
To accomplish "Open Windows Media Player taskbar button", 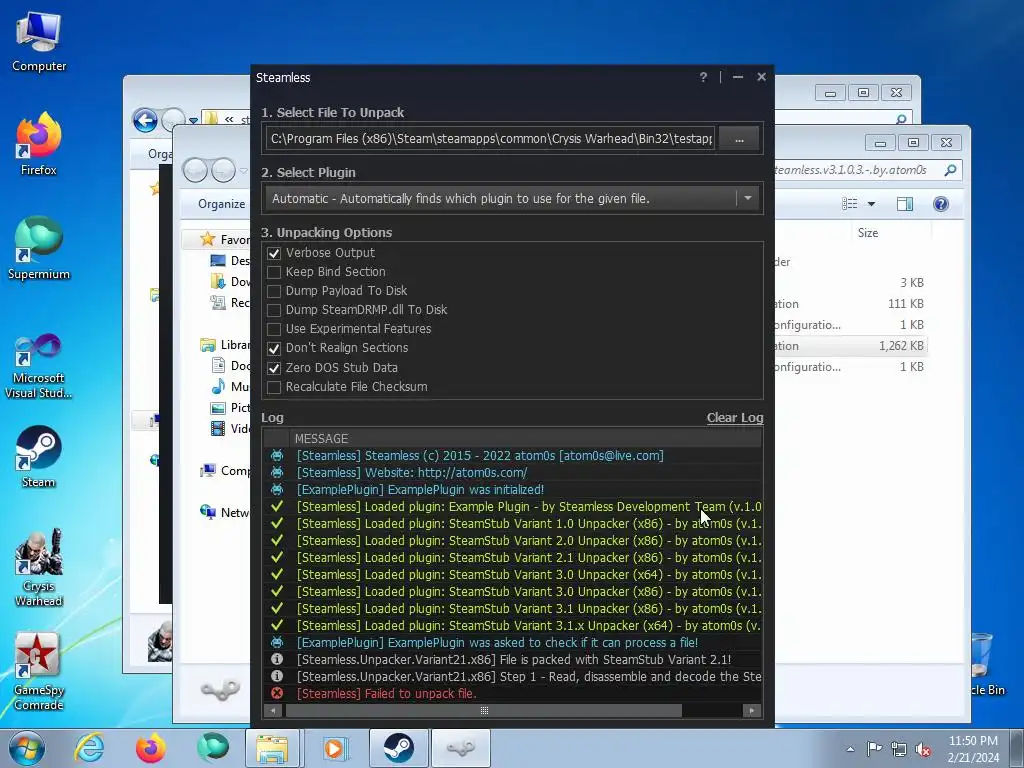I will [x=334, y=748].
